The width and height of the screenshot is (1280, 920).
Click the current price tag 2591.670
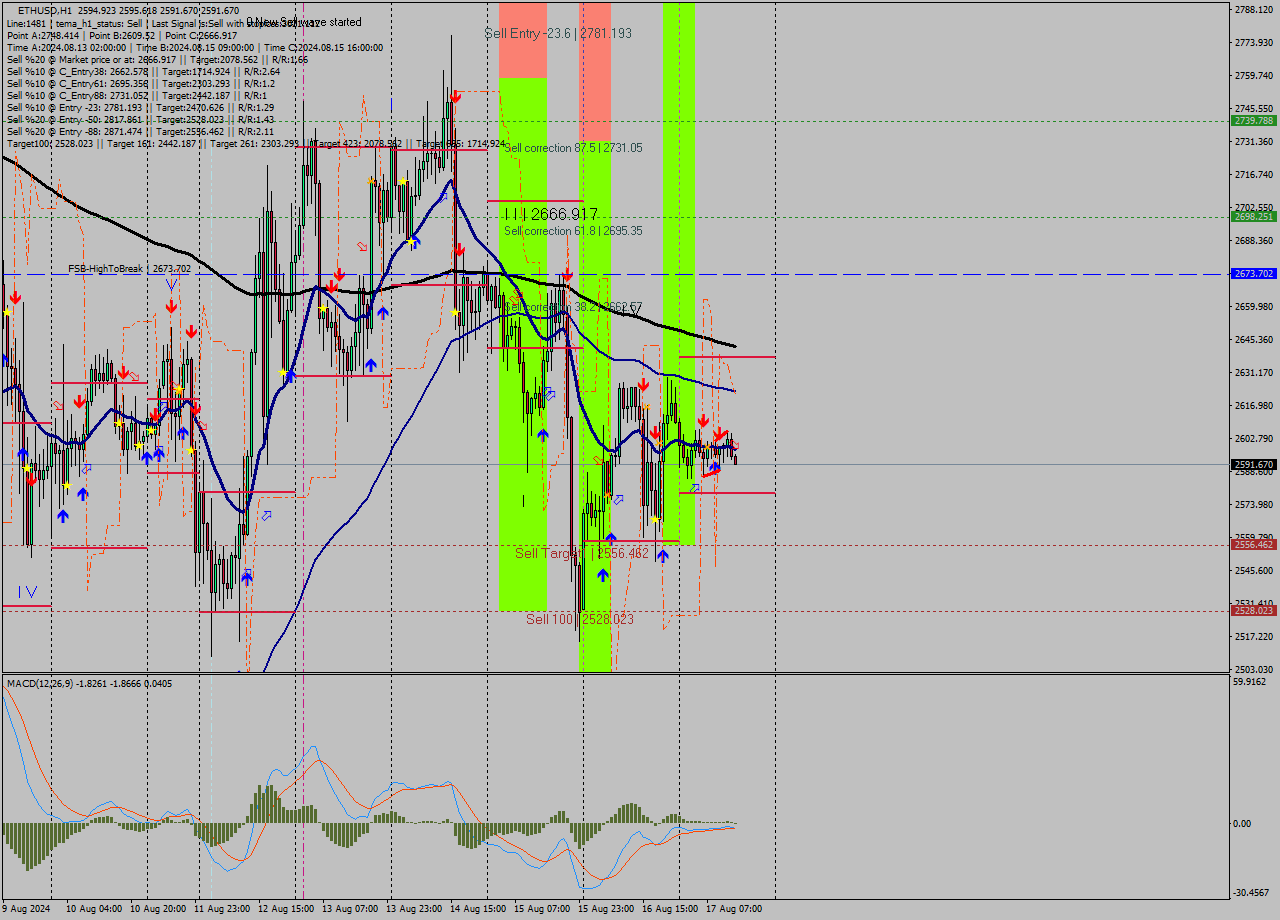(1254, 464)
